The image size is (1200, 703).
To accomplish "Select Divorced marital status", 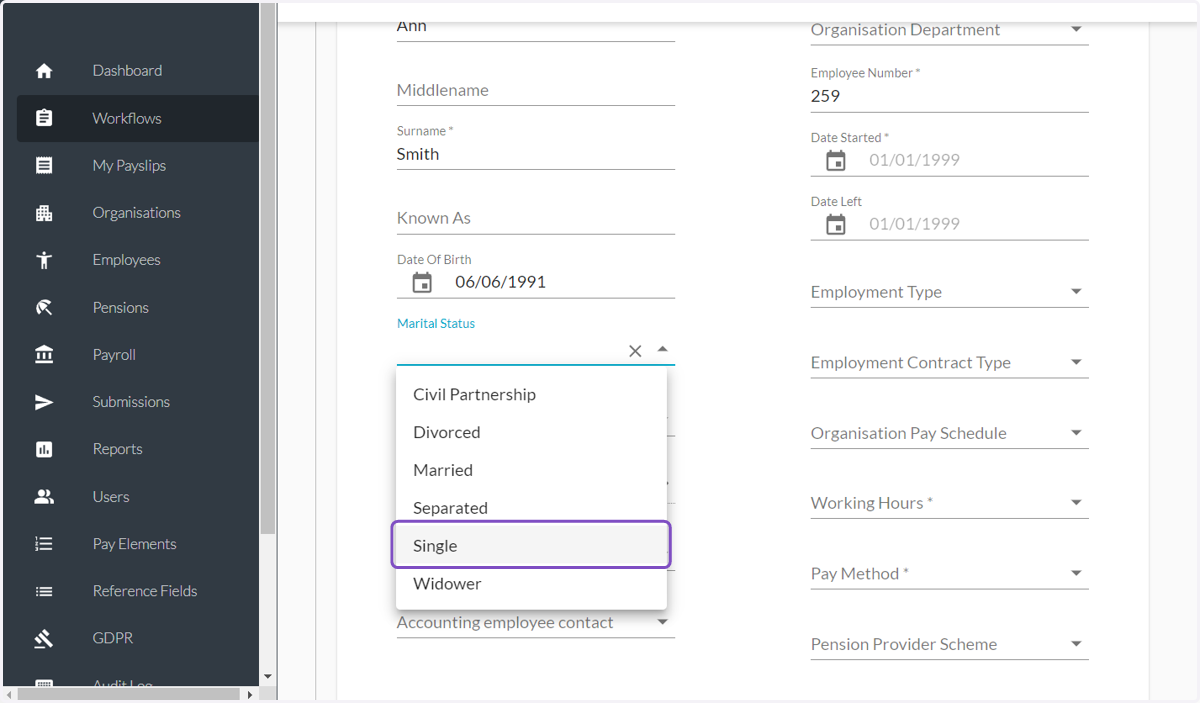I will point(531,432).
